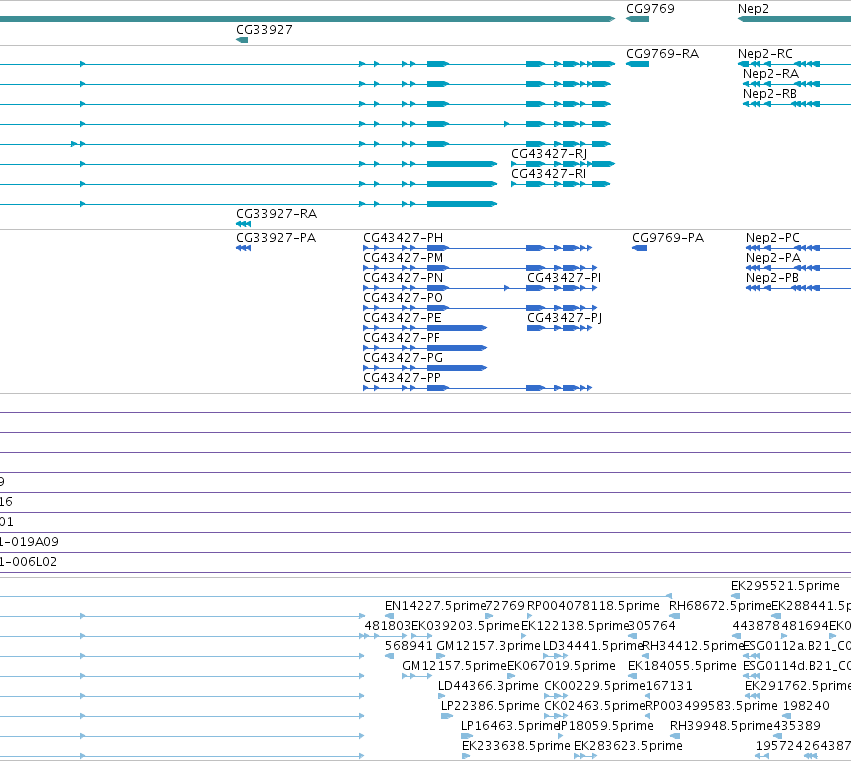
Task: Select protein Nep2-PC label
Action: (773, 238)
